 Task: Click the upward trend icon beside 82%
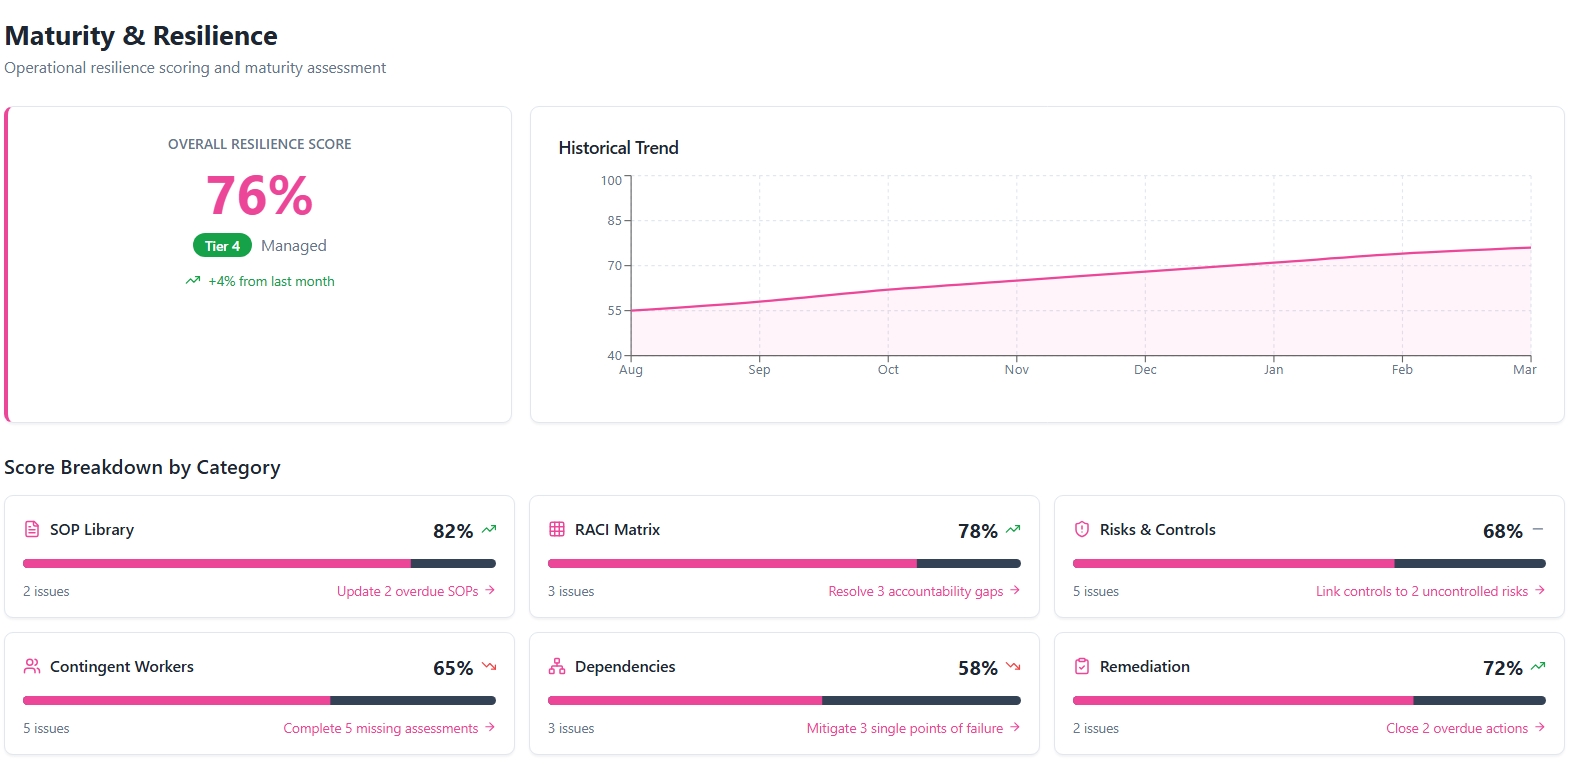click(x=489, y=529)
